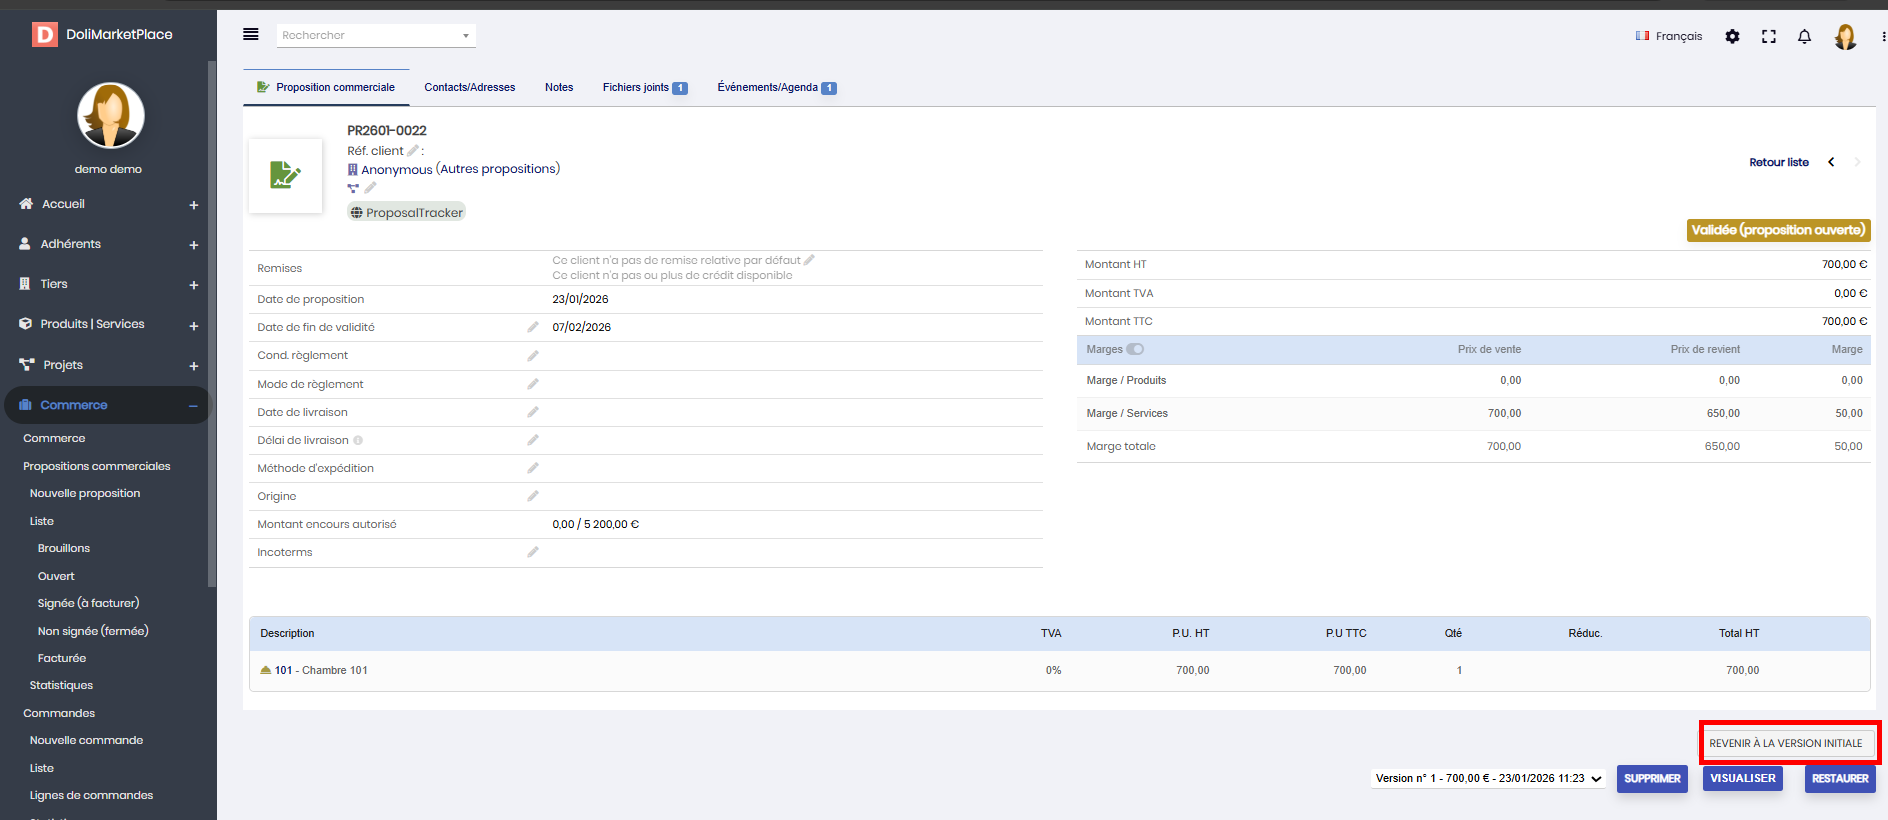Open the Anonymous third-party link

point(397,170)
